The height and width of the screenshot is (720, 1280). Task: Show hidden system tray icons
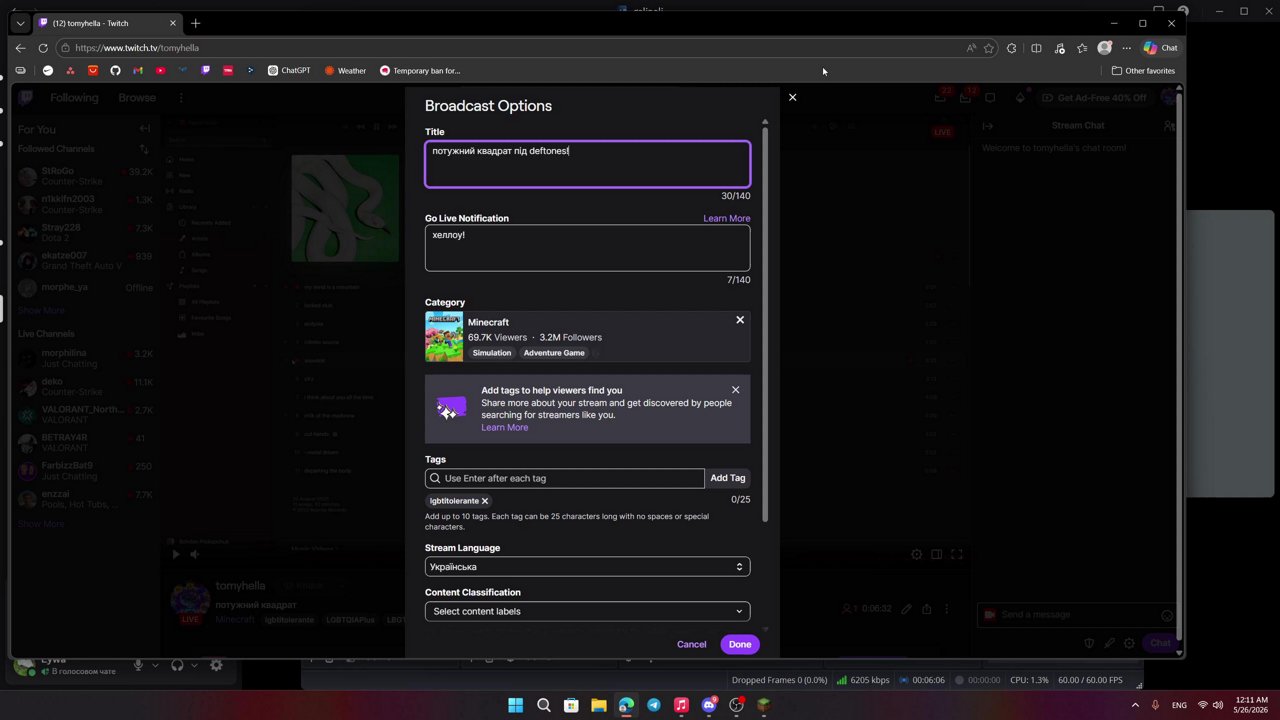pyautogui.click(x=1135, y=705)
